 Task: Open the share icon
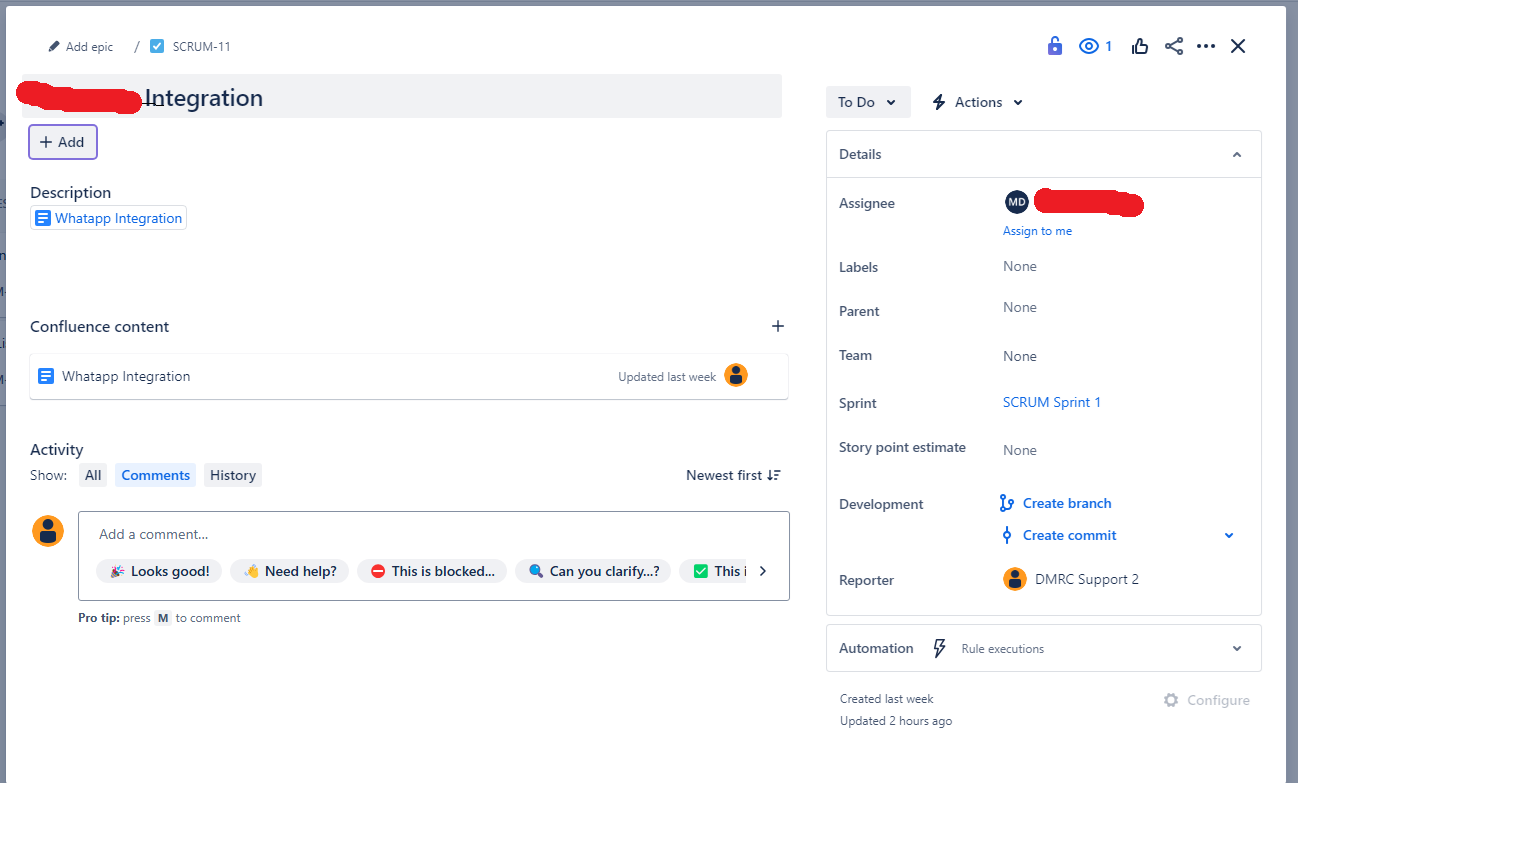point(1174,46)
